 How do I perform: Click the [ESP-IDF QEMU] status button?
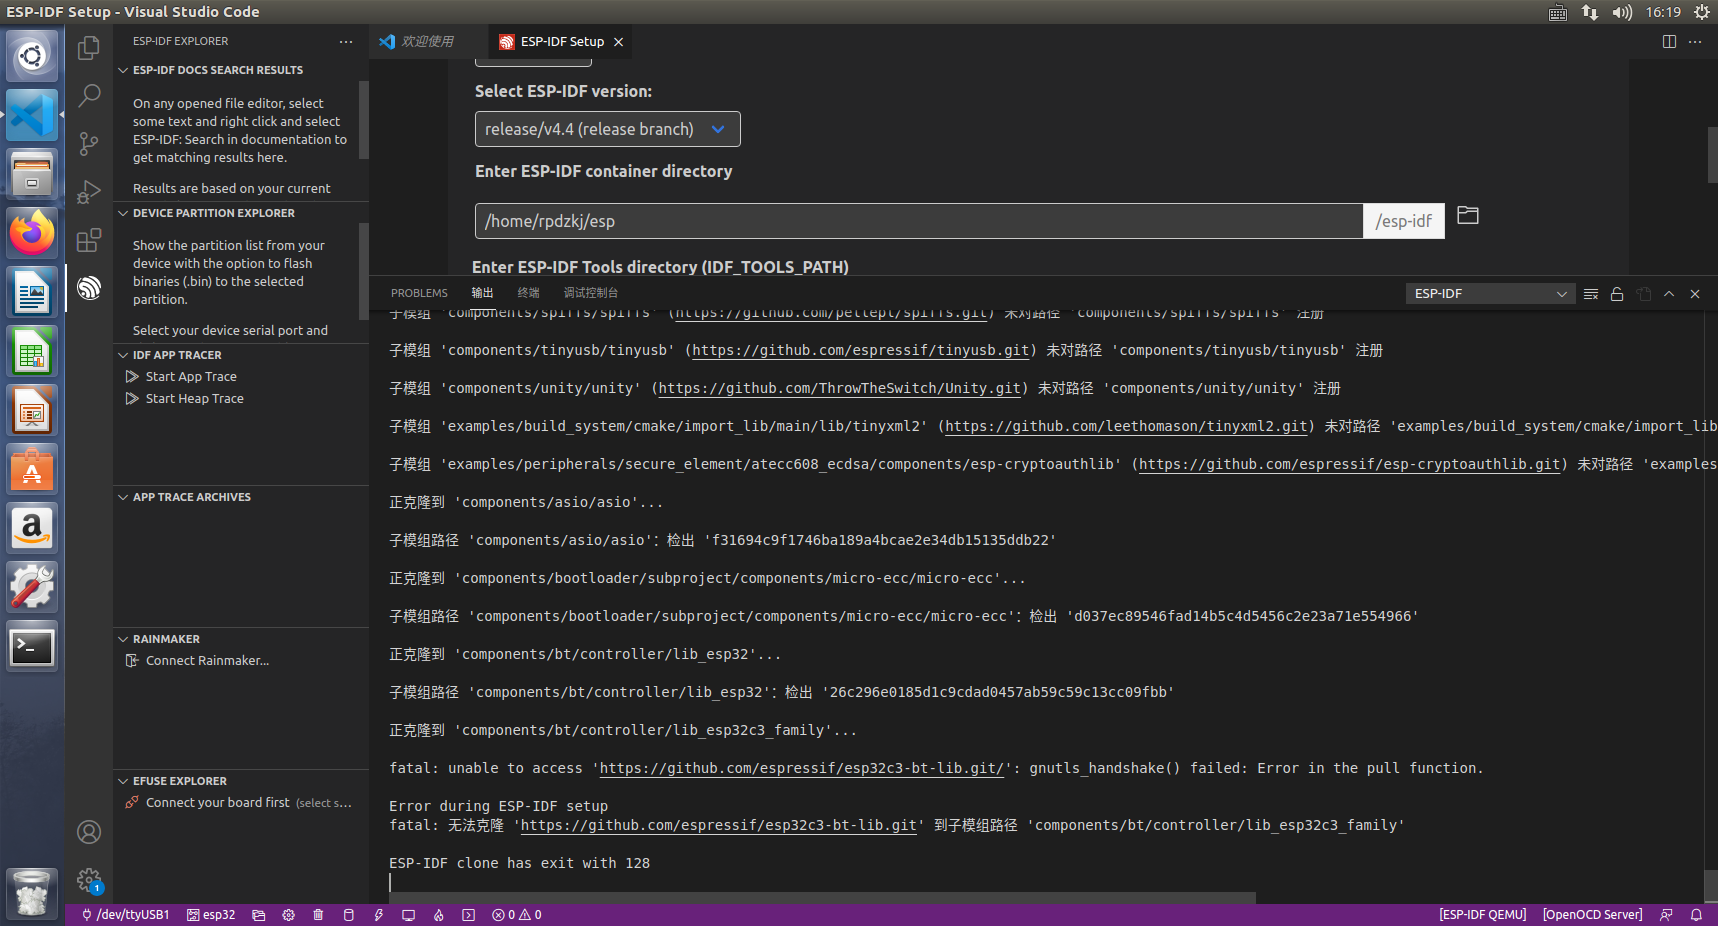1483,915
